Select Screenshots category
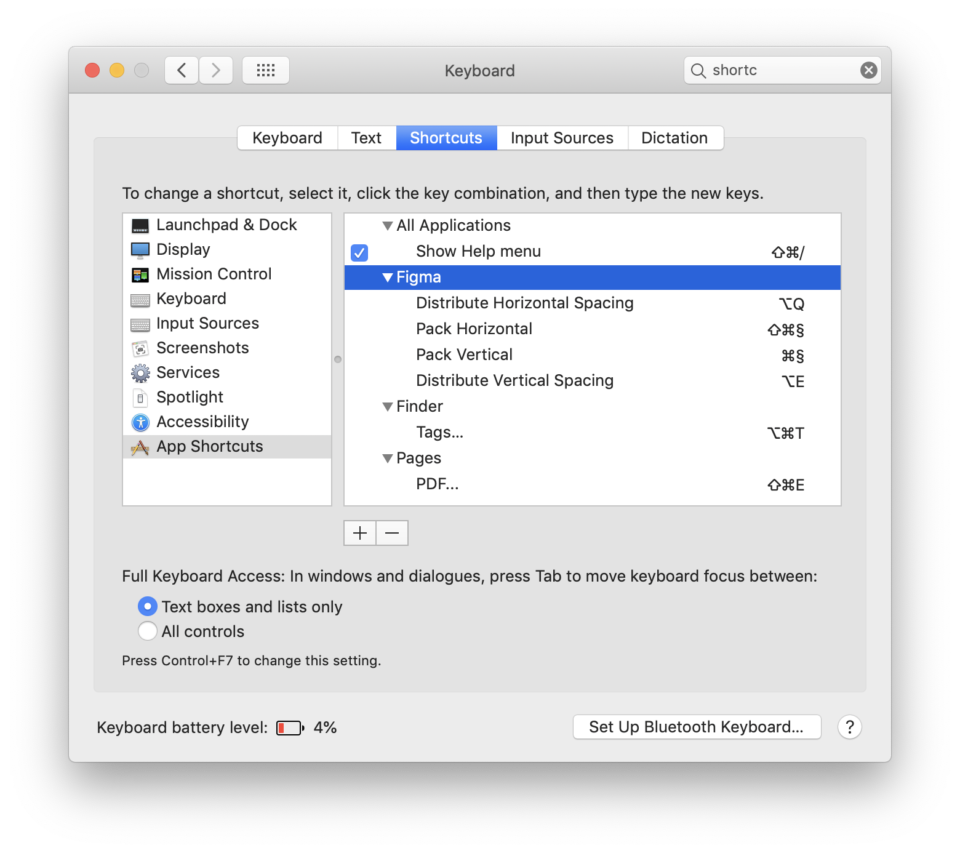Viewport: 960px width, 853px height. [227, 348]
